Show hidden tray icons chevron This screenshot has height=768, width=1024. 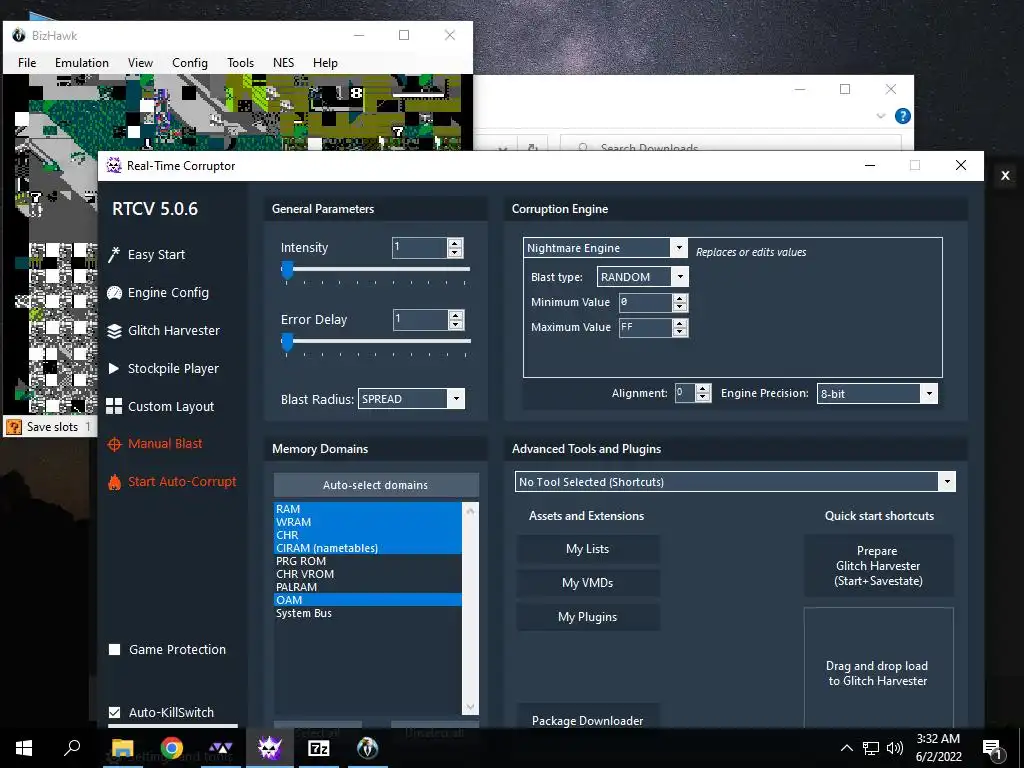click(x=846, y=748)
